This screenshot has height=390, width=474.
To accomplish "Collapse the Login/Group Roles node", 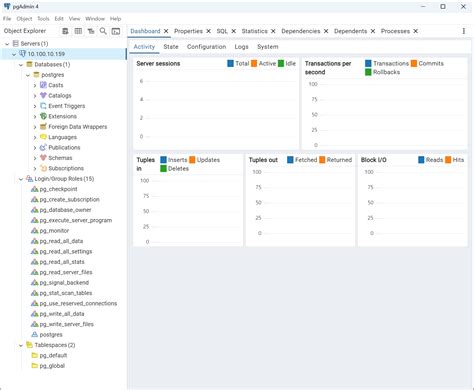I will click(x=21, y=179).
